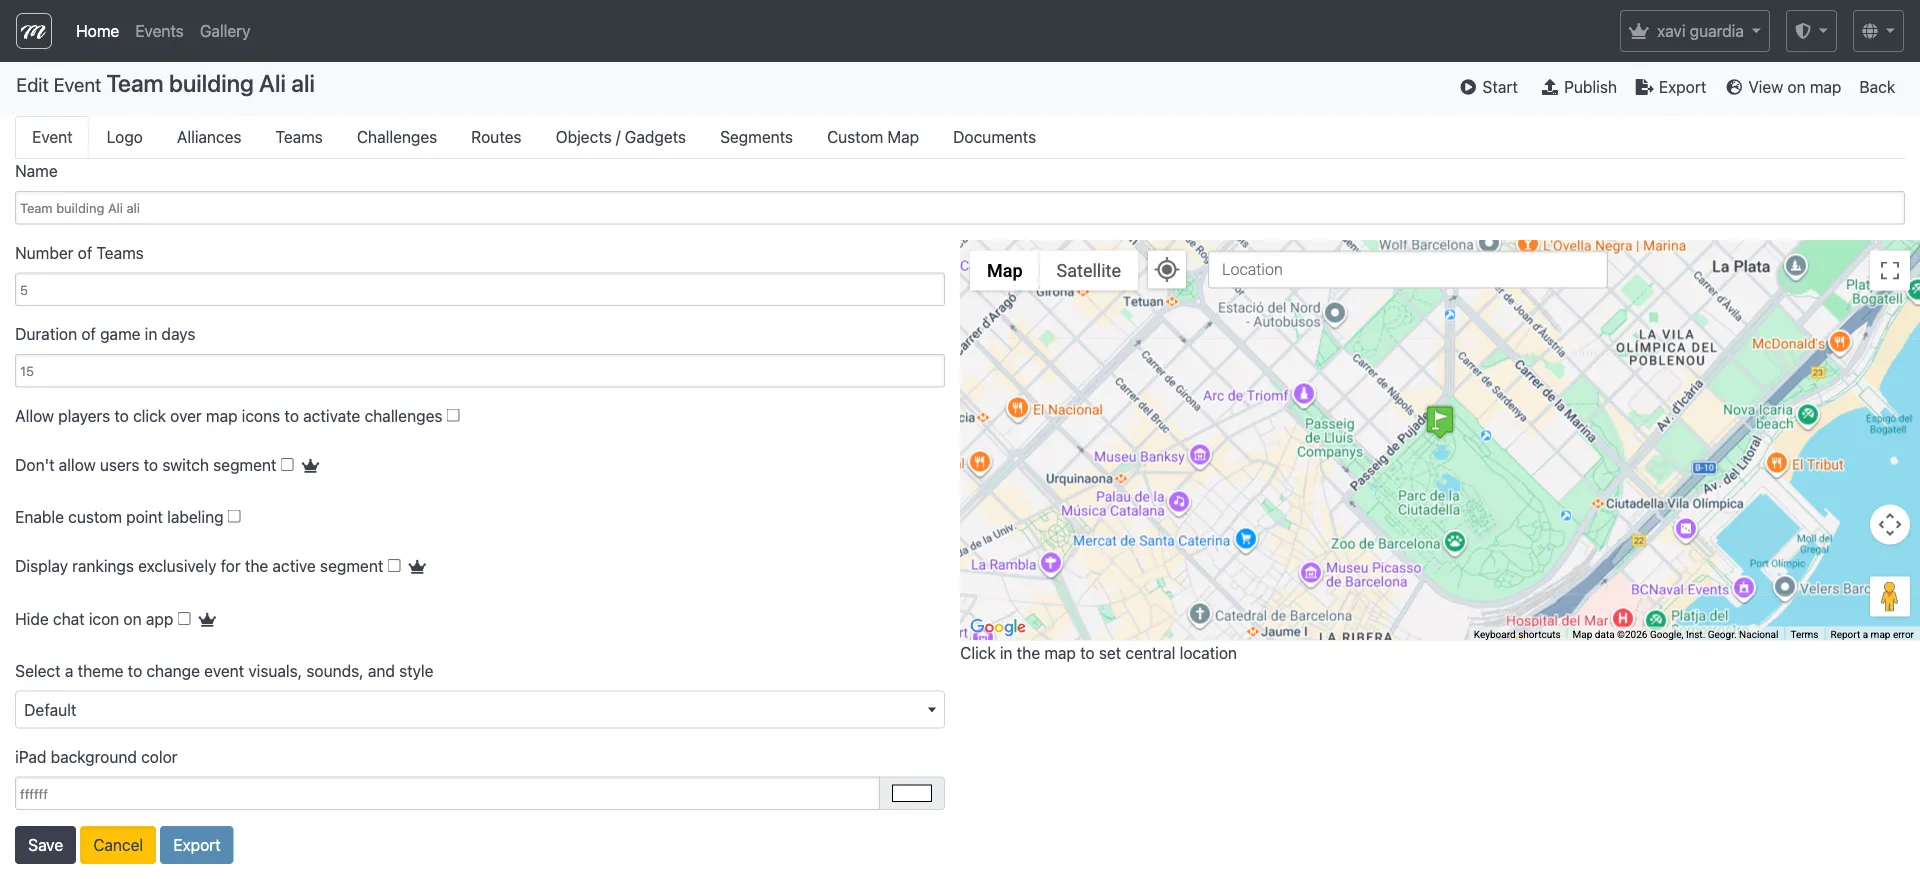The image size is (1920, 879).
Task: Click the Zoo de Barcelona map pin
Action: [x=1455, y=542]
